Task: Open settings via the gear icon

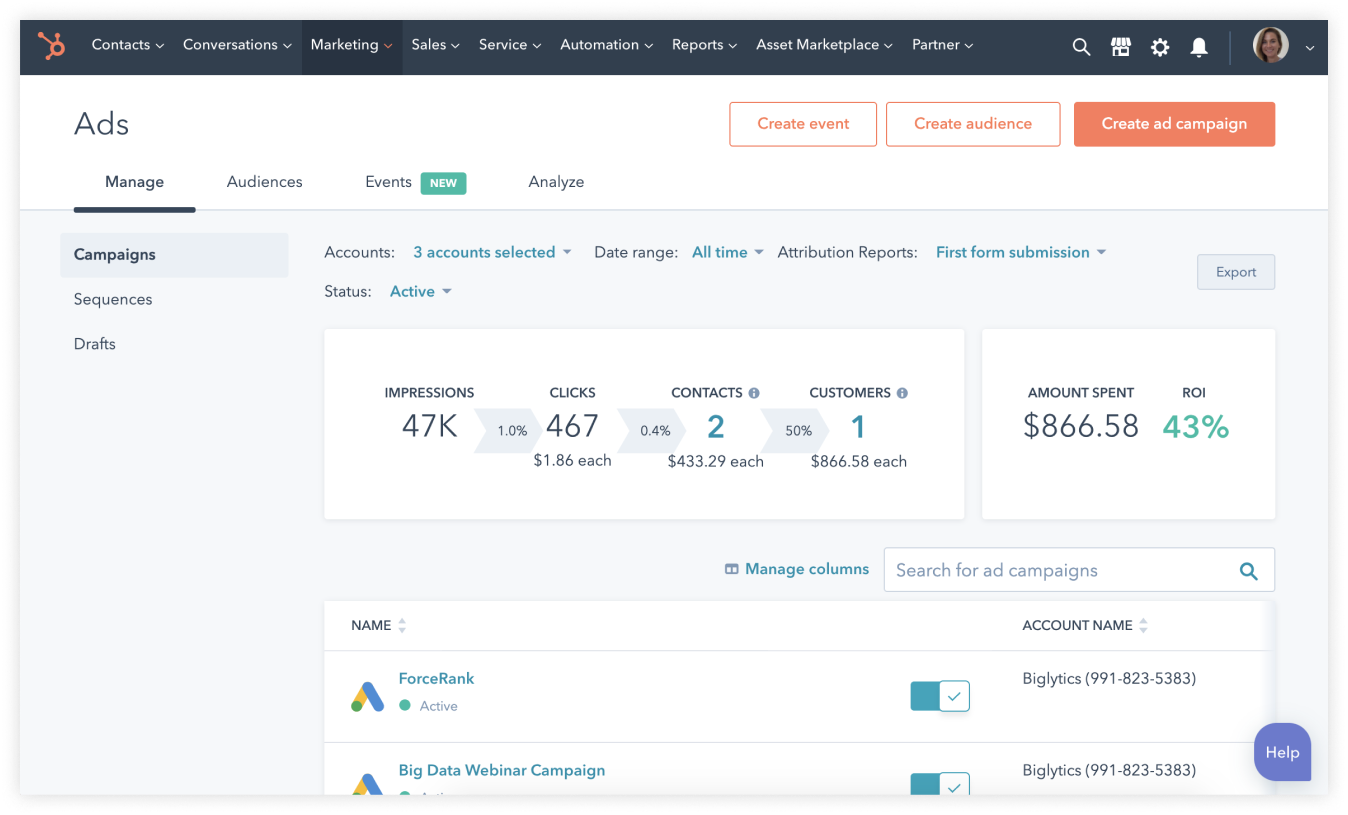Action: coord(1160,47)
